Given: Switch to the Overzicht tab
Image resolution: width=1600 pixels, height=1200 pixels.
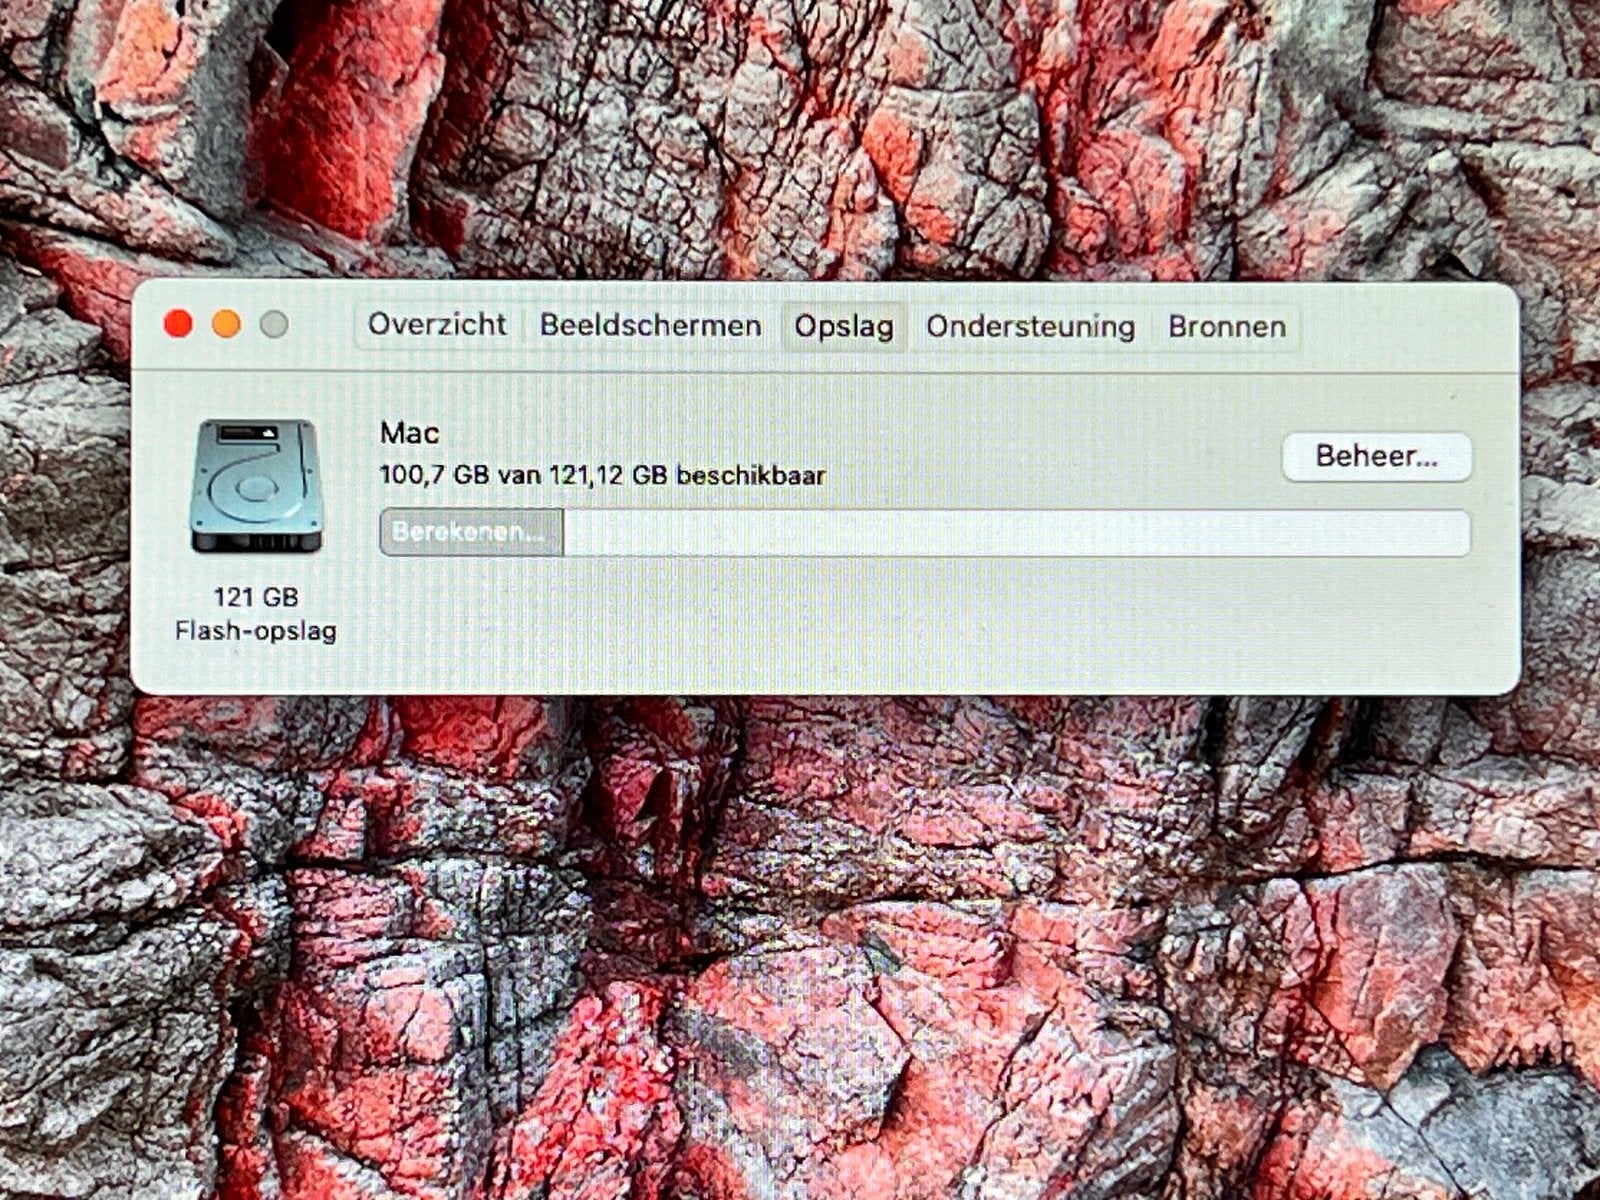Looking at the screenshot, I should [437, 325].
